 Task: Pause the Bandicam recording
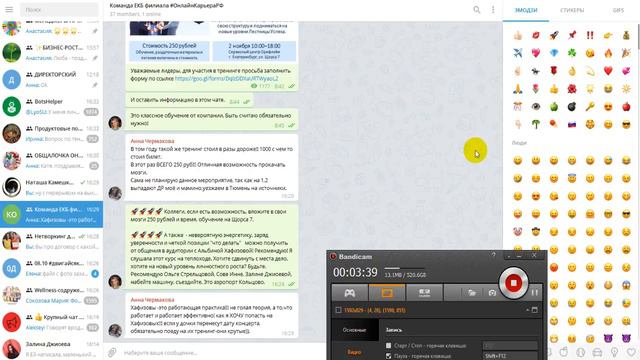pos(535,293)
